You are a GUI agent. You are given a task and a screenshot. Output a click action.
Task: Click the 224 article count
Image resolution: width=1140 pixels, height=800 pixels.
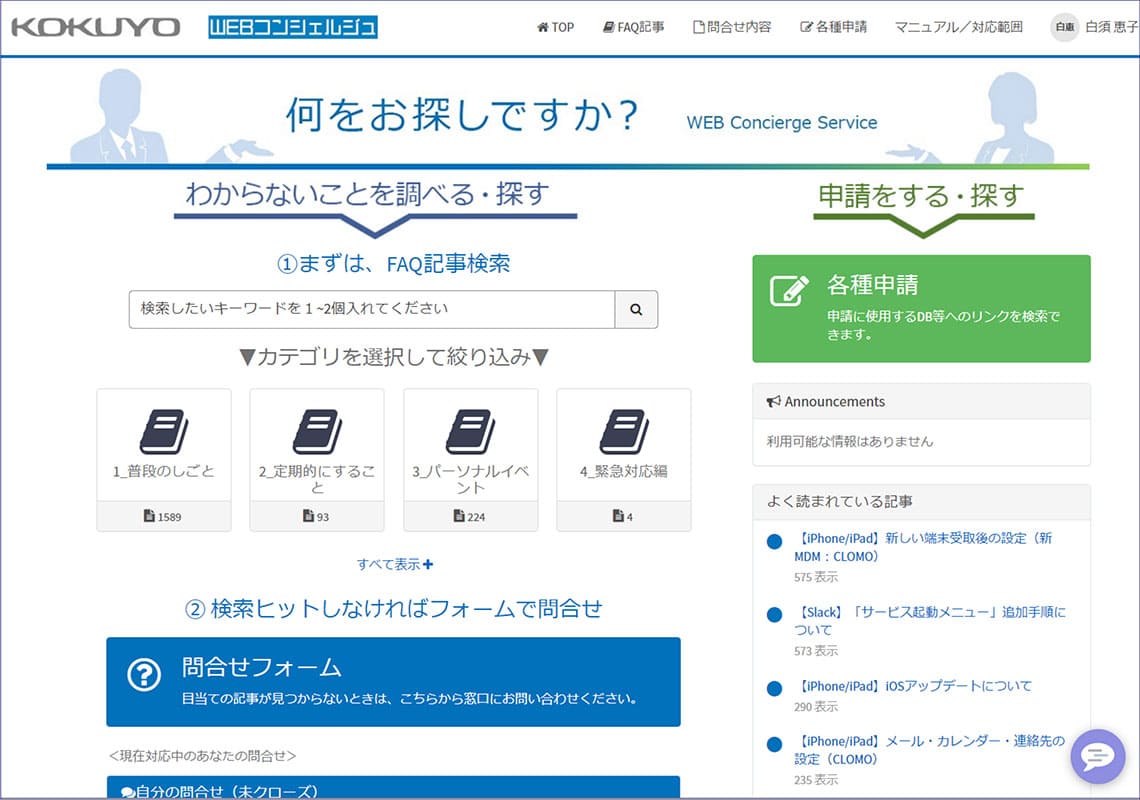(470, 516)
